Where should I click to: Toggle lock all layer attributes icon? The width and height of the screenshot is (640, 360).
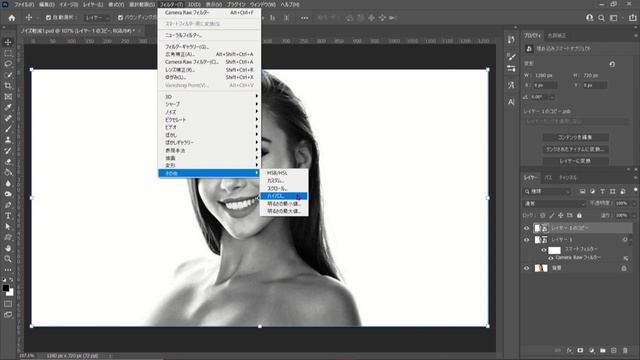tap(579, 215)
